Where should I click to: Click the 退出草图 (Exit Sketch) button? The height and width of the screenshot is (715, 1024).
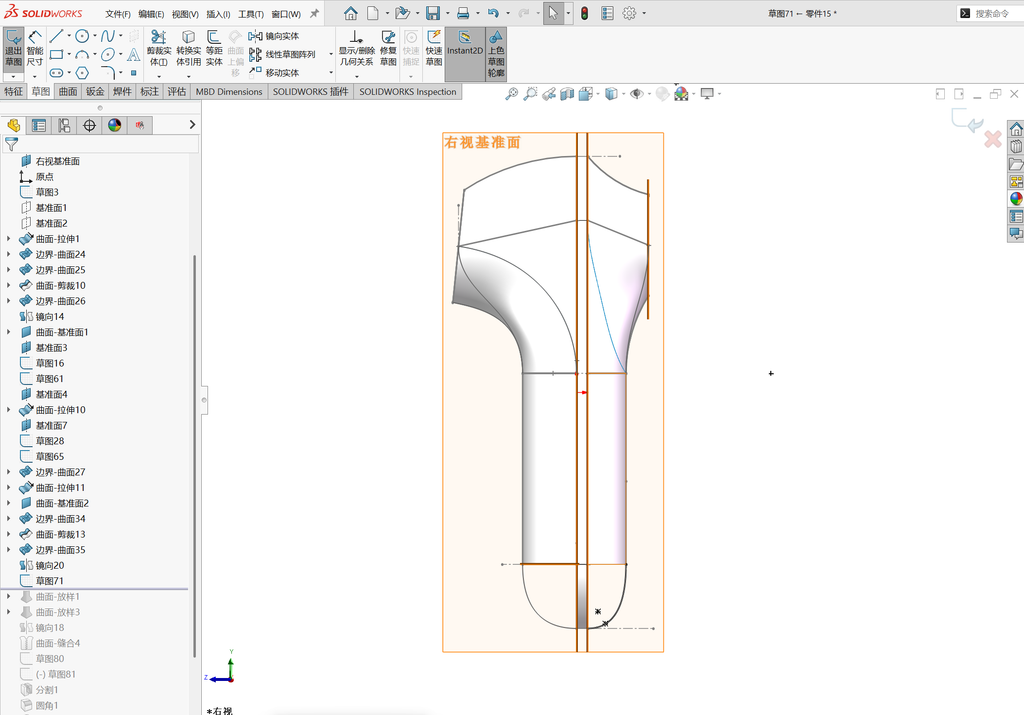point(14,49)
